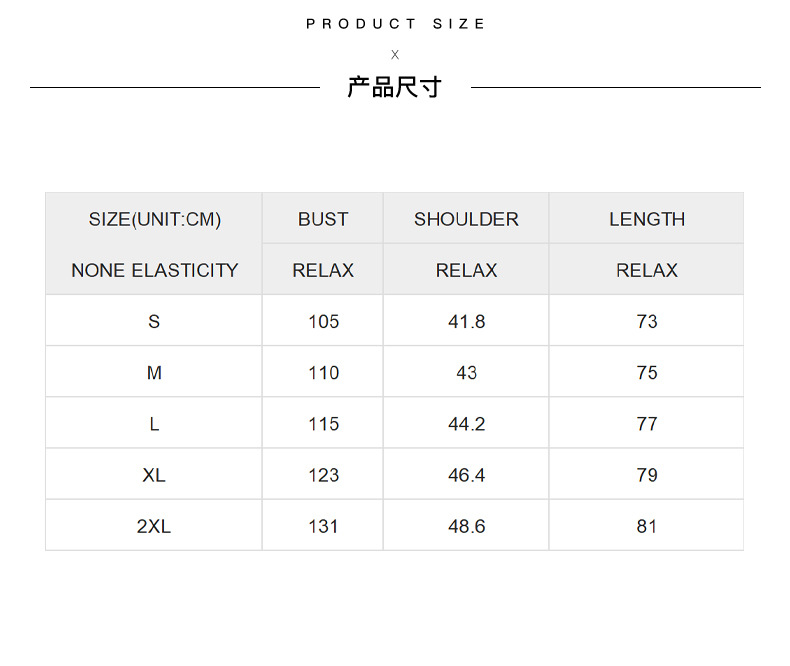Select the XL size row label
The width and height of the screenshot is (790, 666).
click(154, 475)
